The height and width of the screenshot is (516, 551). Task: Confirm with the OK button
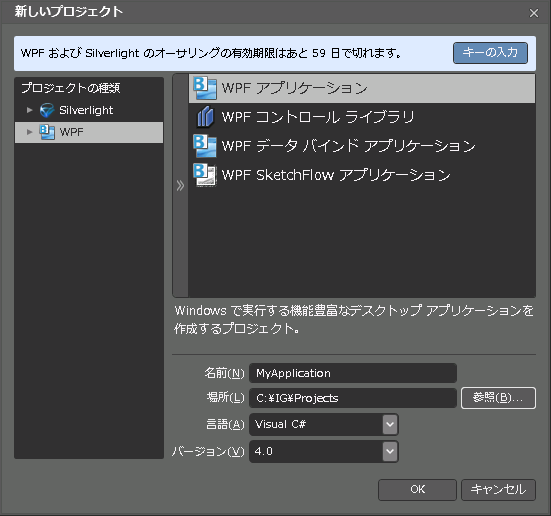tap(417, 490)
